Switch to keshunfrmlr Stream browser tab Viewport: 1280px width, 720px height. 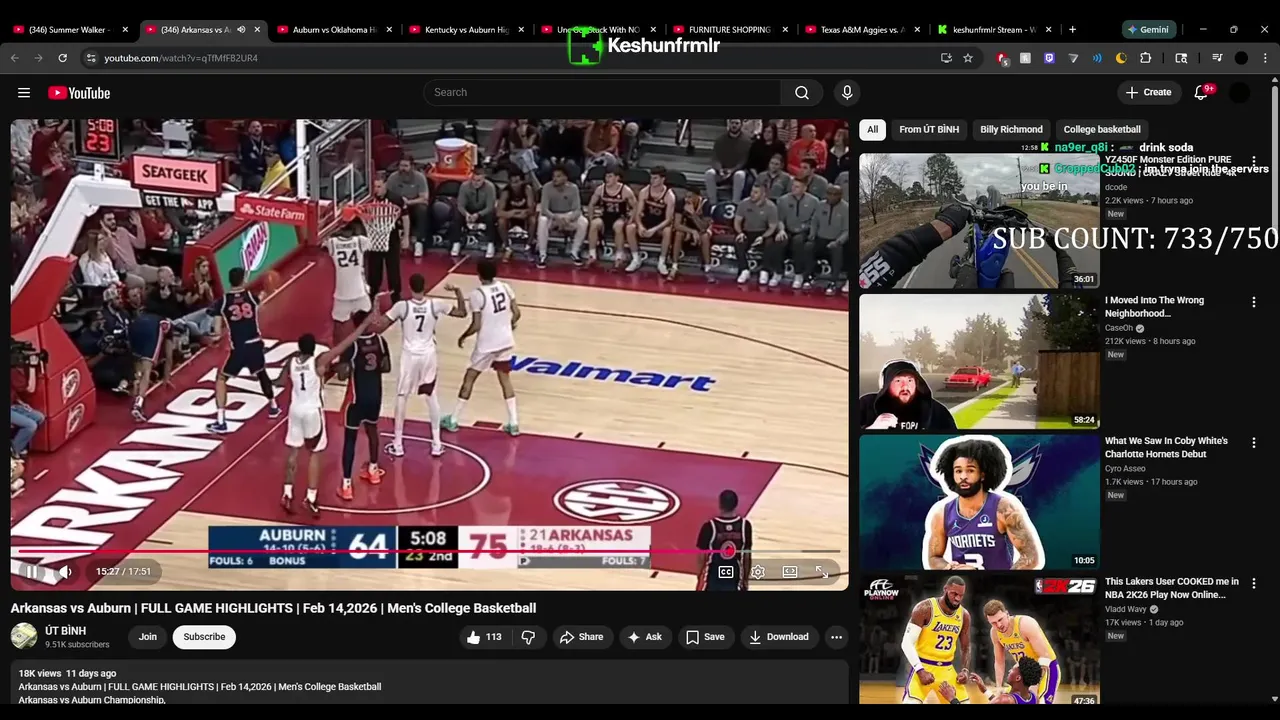(x=993, y=30)
